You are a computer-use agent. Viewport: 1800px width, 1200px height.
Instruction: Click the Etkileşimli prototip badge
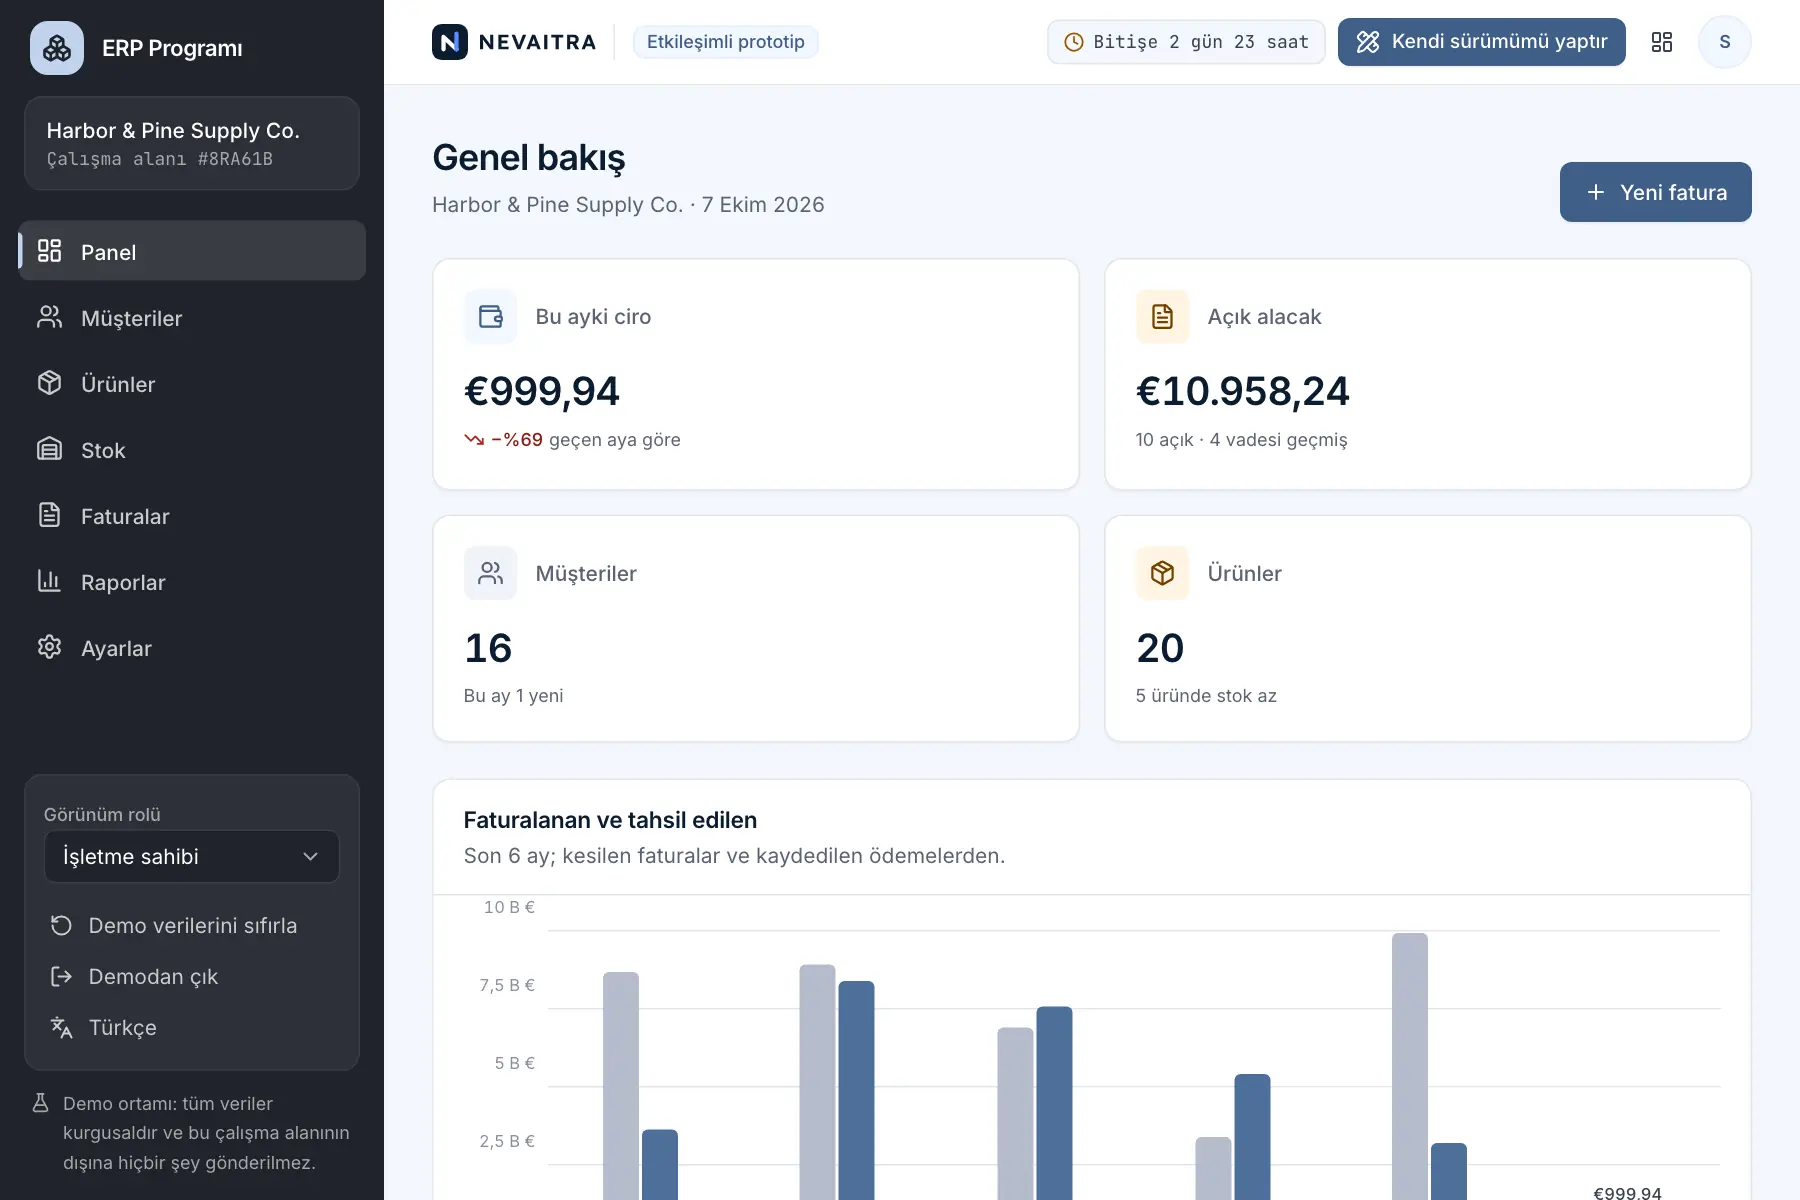point(726,42)
